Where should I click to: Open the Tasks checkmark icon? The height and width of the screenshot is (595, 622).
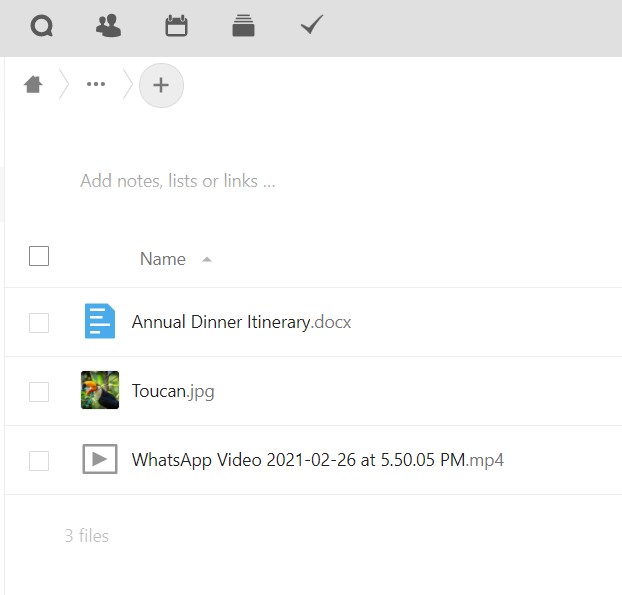coord(312,26)
